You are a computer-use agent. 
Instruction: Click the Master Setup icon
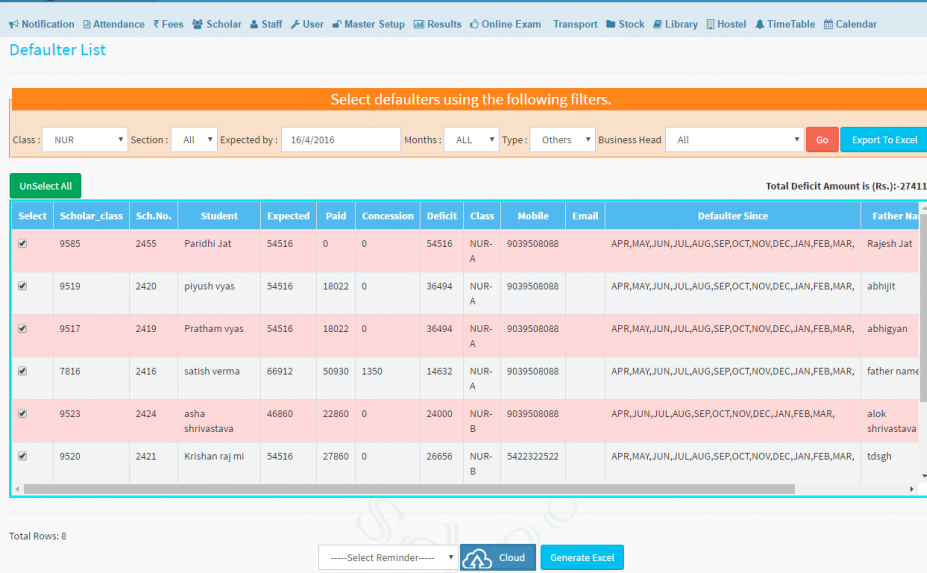point(337,24)
